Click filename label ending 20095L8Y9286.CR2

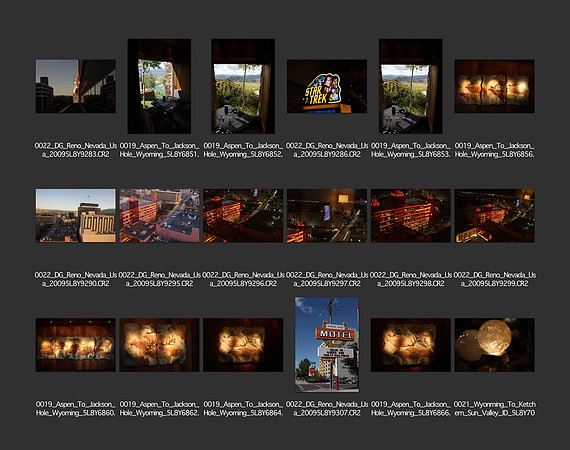(x=327, y=150)
